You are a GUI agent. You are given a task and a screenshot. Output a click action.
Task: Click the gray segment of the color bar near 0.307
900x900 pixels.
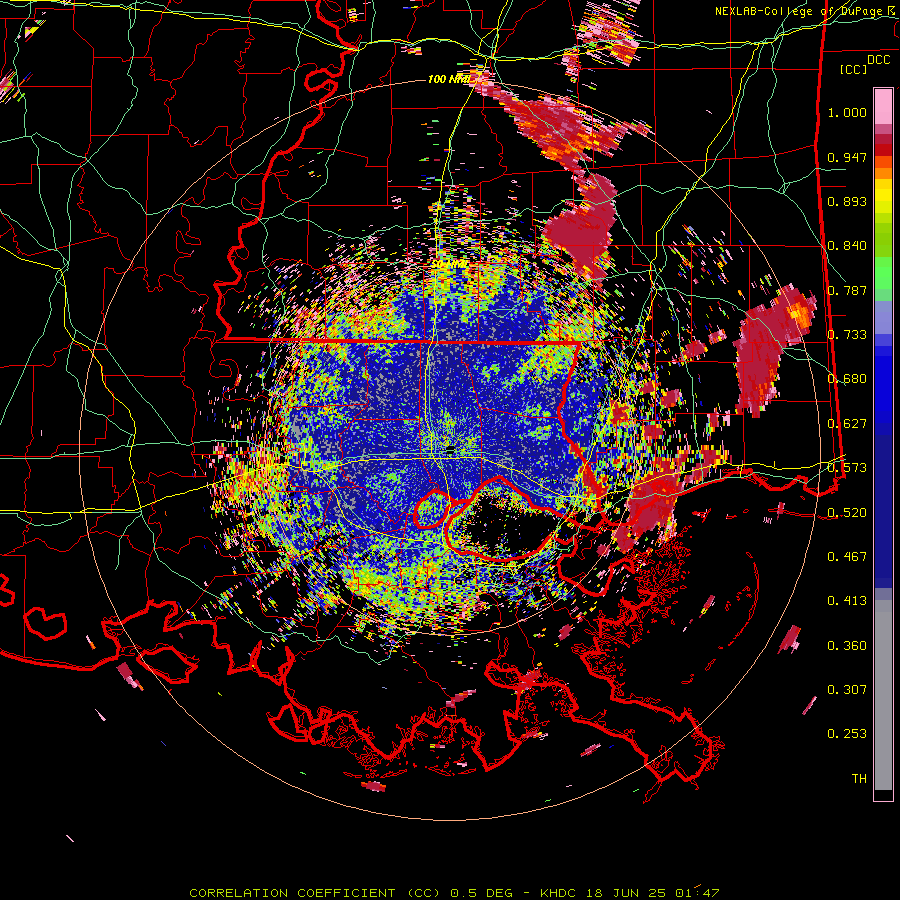pos(883,695)
